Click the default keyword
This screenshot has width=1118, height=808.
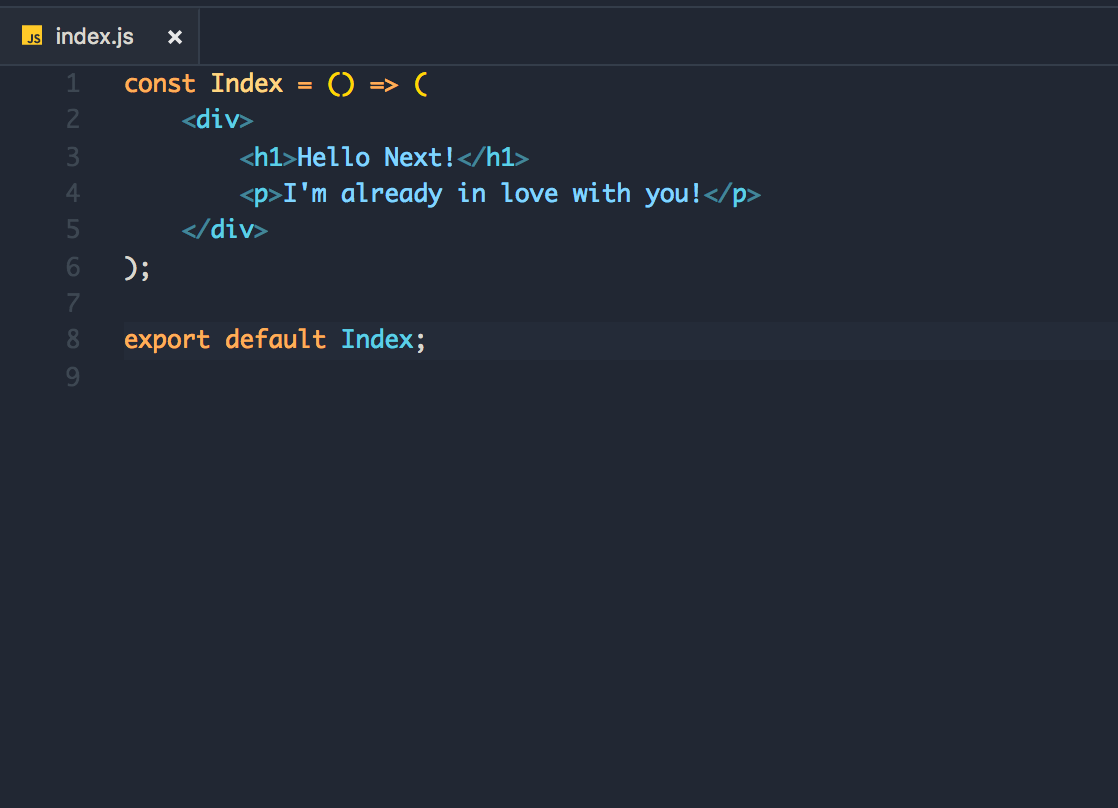tap(275, 340)
